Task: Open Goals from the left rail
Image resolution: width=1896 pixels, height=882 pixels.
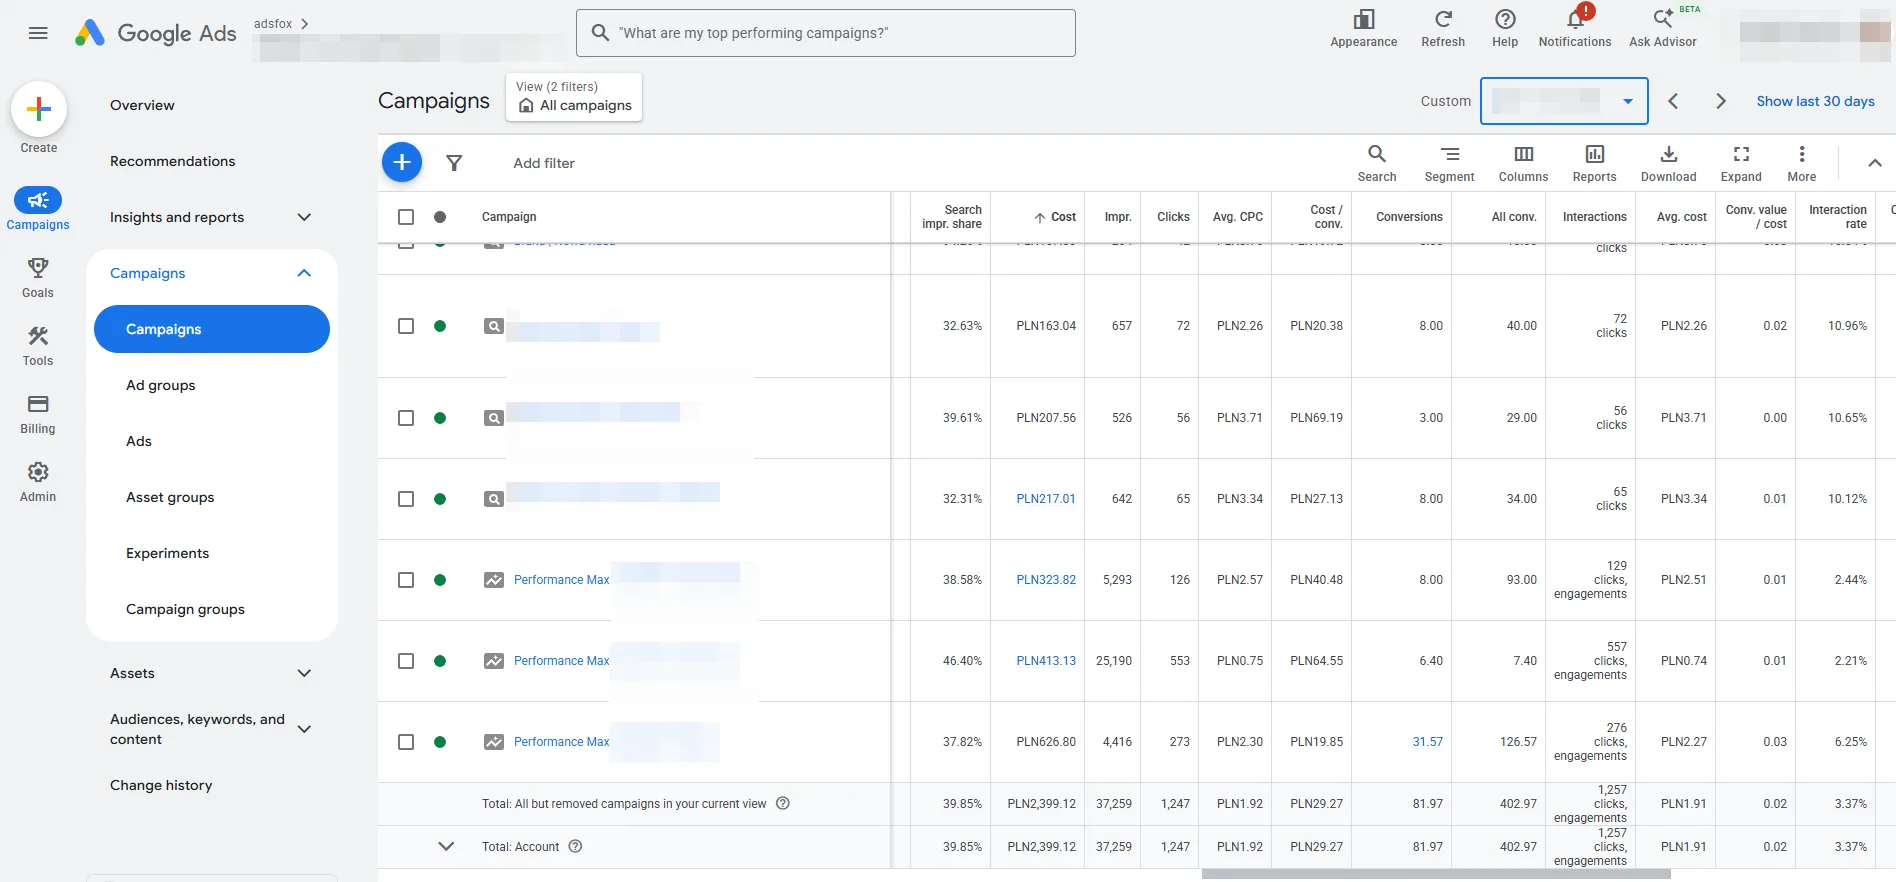Action: point(38,278)
